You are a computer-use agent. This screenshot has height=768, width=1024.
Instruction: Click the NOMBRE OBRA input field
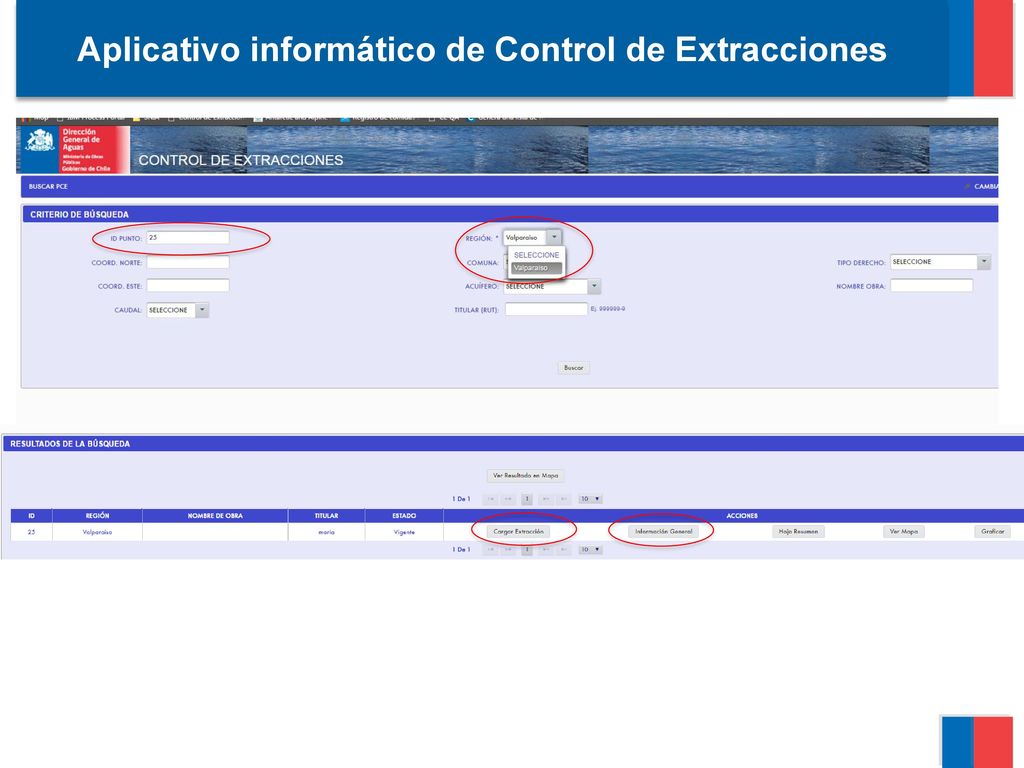pyautogui.click(x=931, y=285)
